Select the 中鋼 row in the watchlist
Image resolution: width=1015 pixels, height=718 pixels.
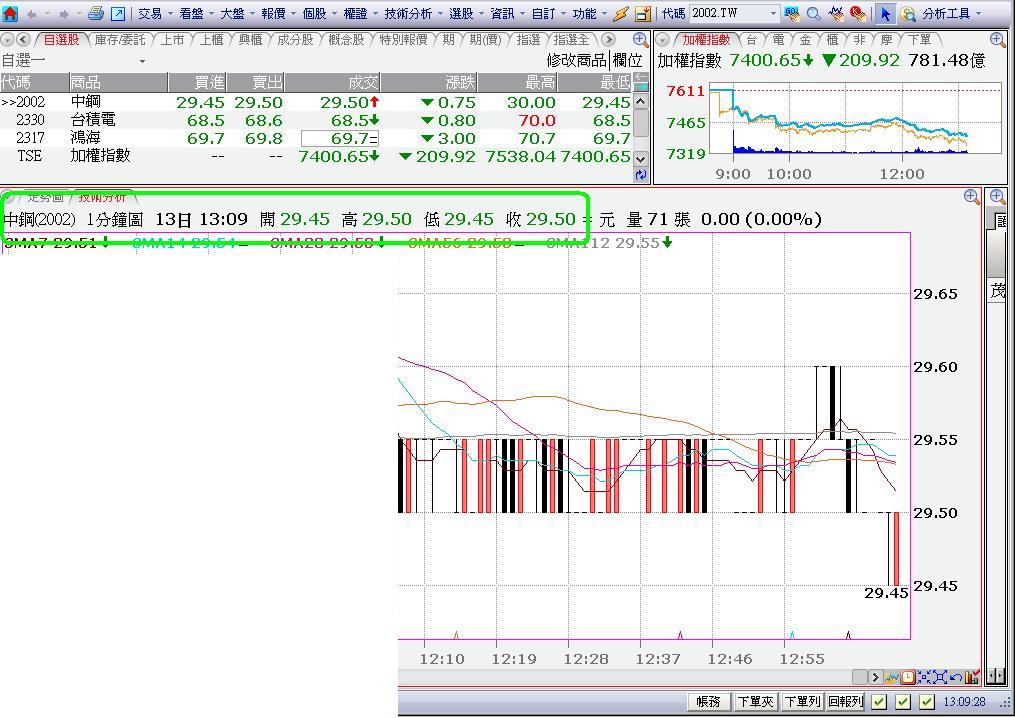click(316, 102)
